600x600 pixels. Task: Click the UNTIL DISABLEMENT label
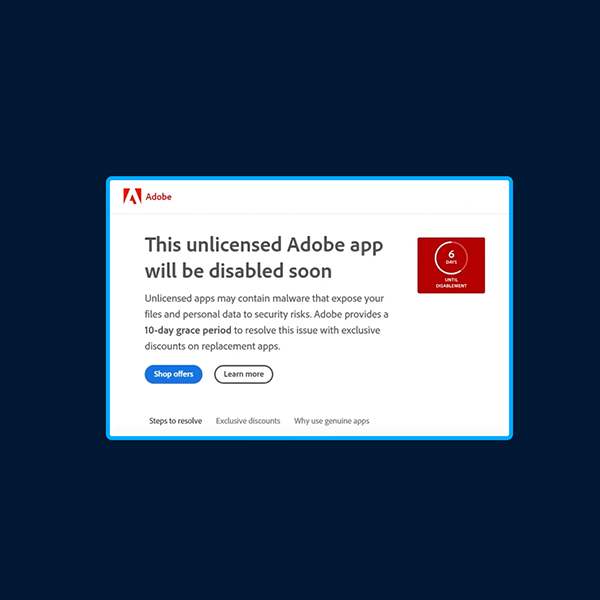click(x=451, y=283)
